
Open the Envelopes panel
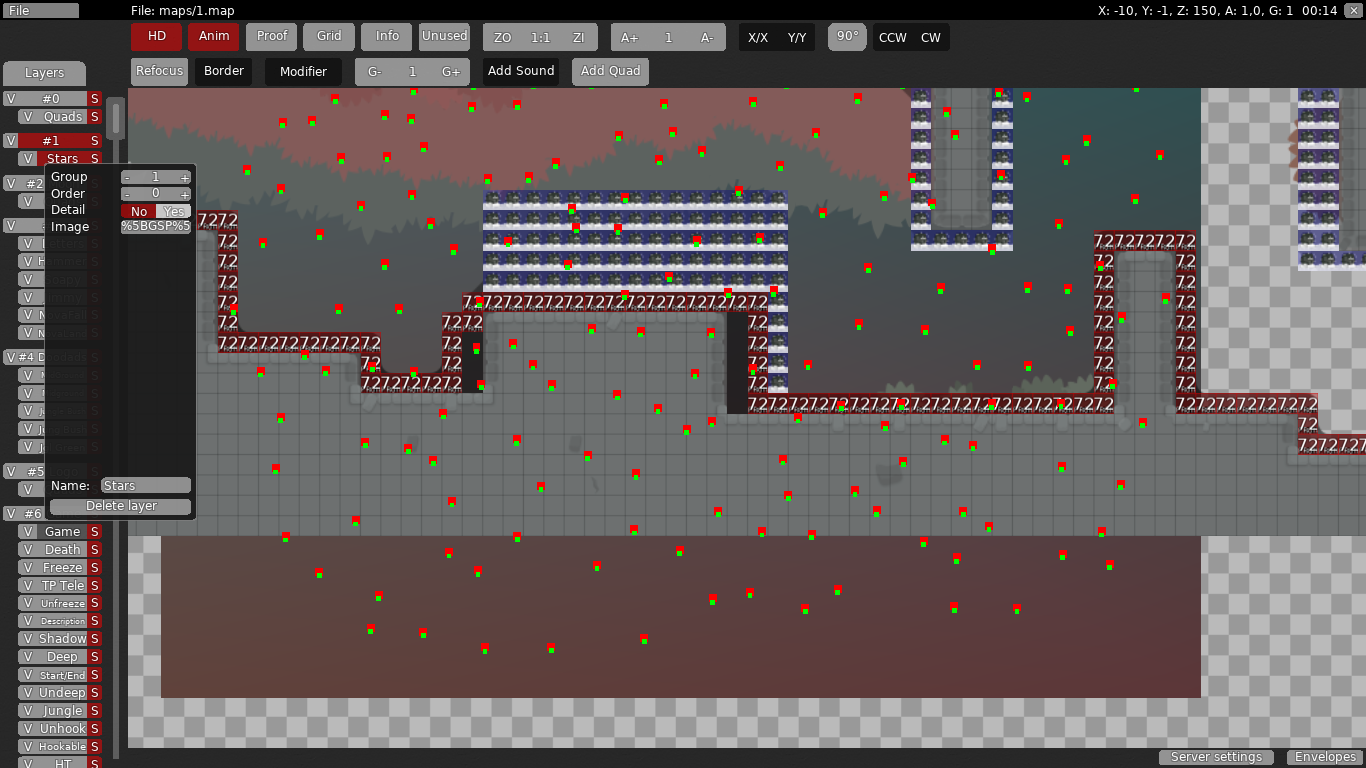coord(1324,757)
